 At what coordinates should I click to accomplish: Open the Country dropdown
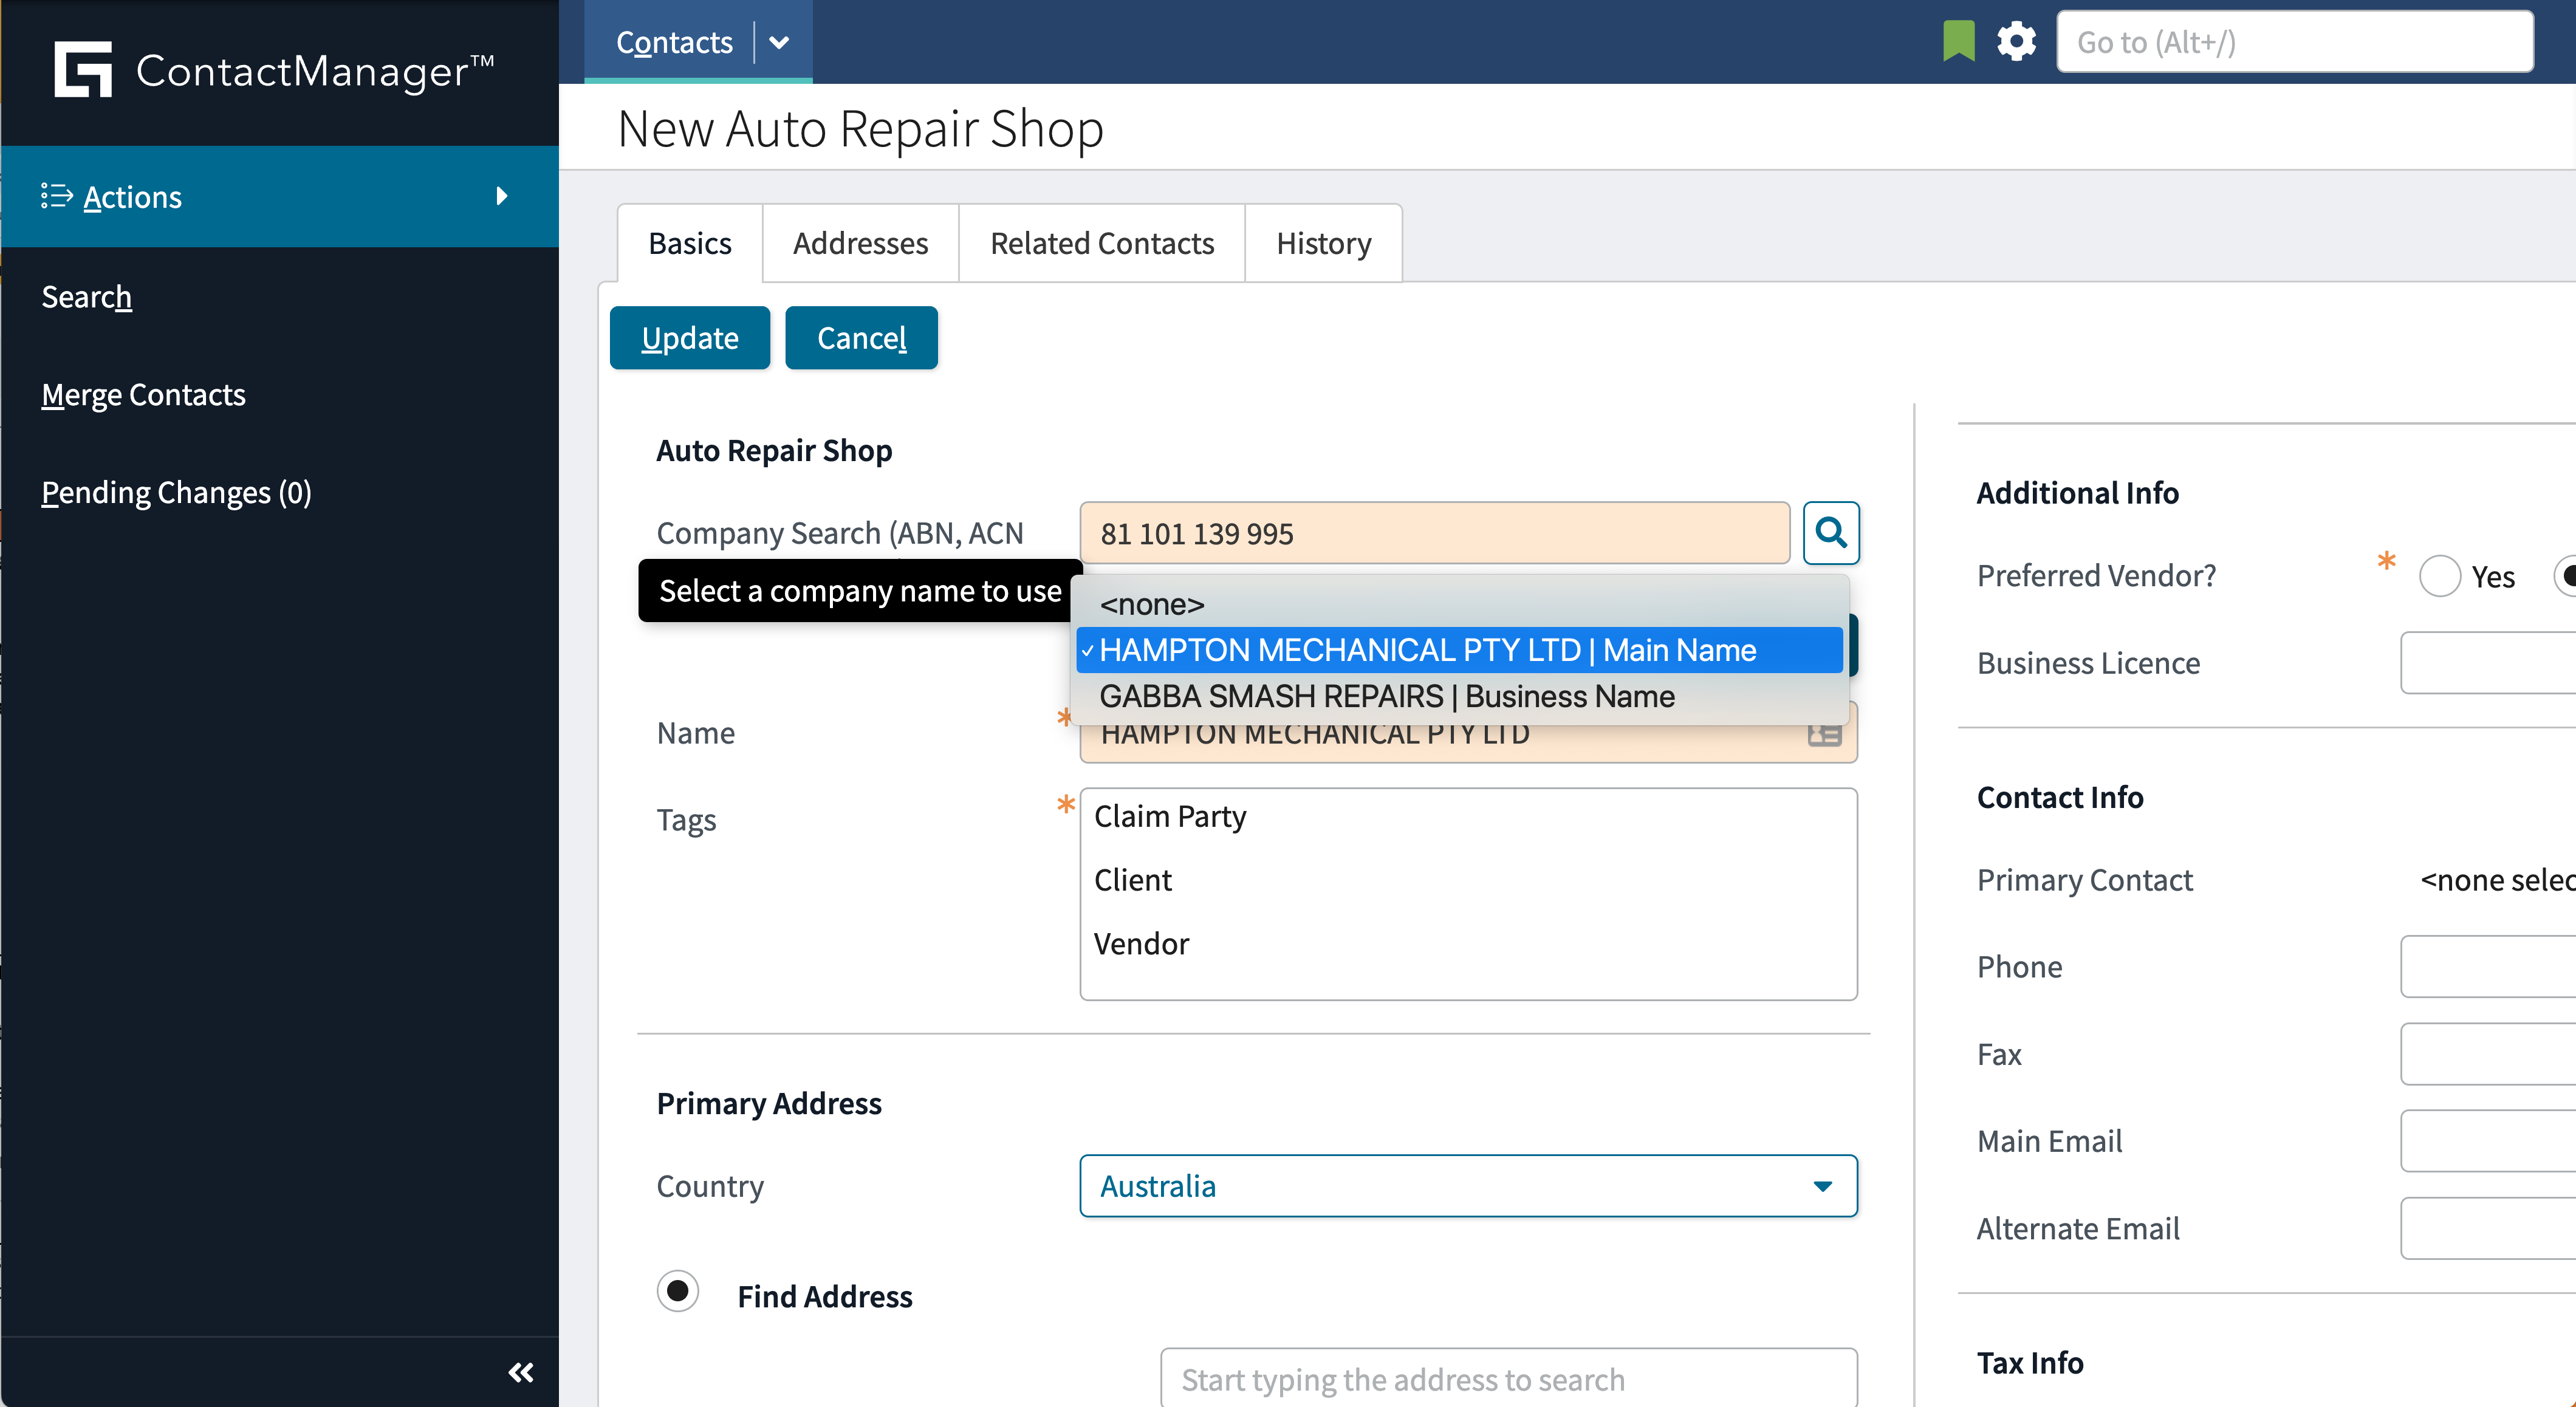coord(1468,1186)
